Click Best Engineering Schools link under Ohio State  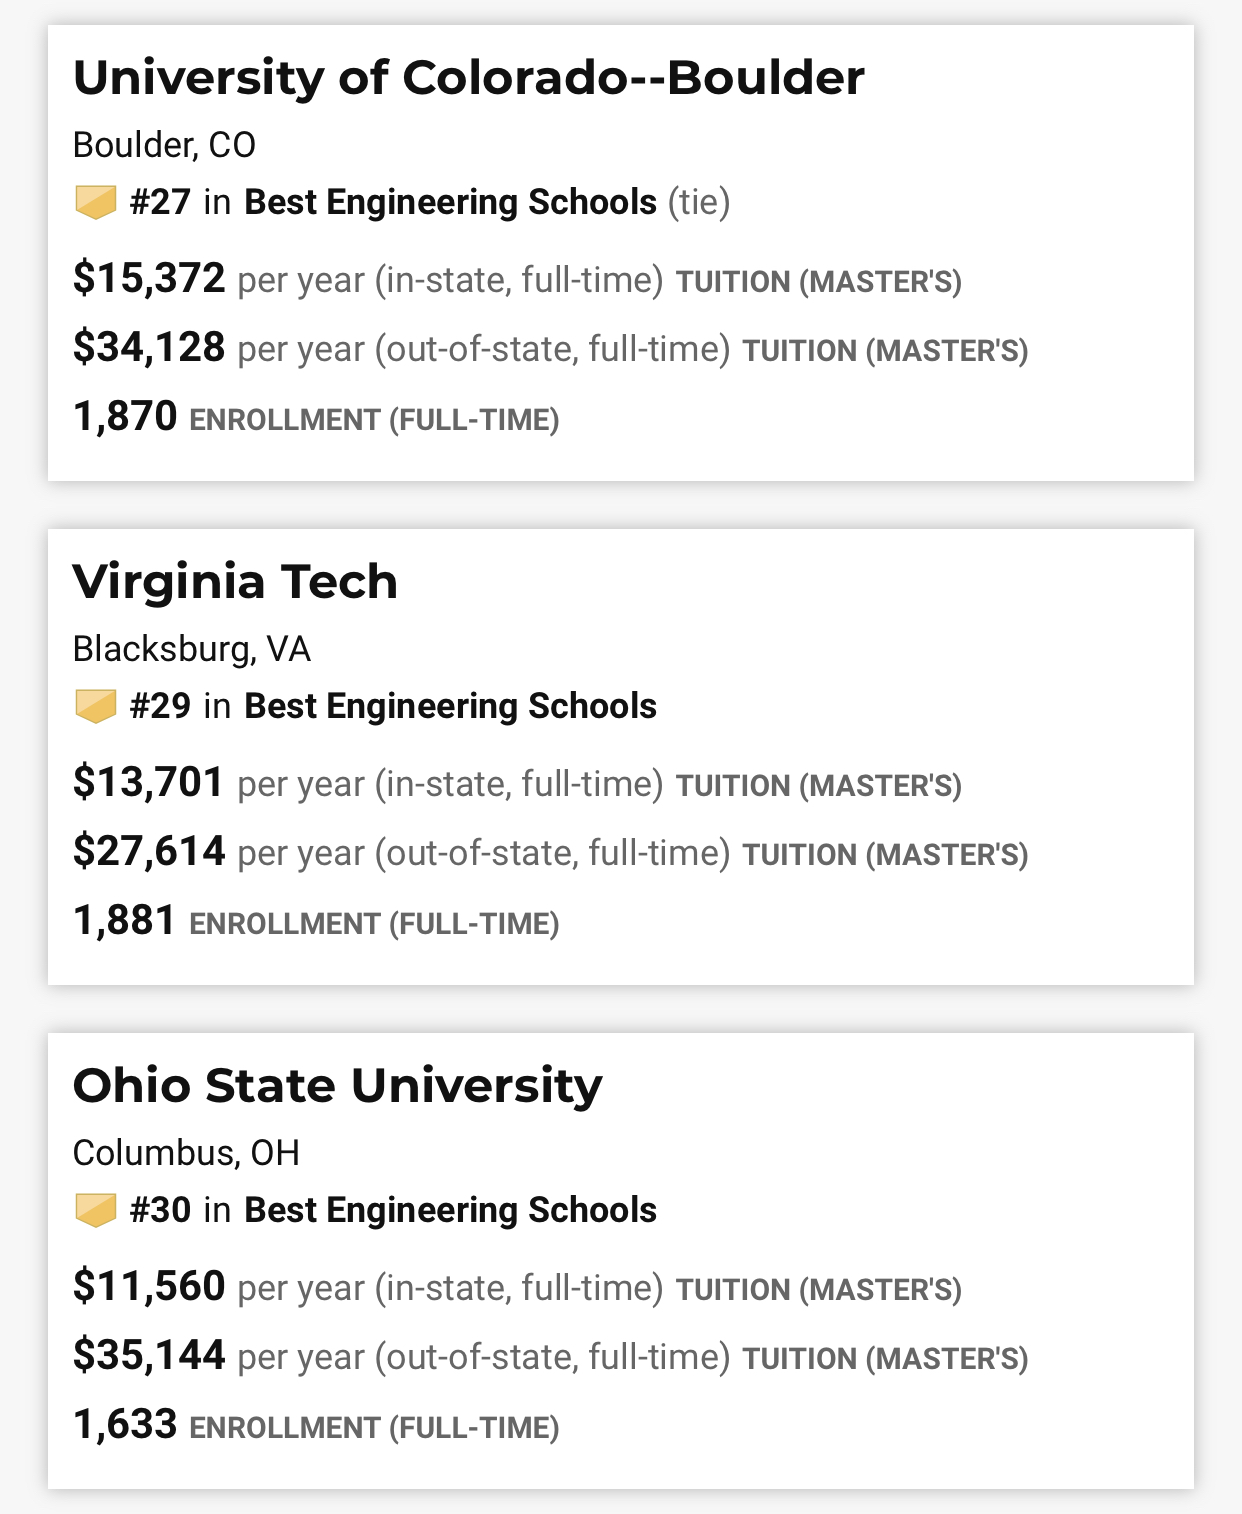(450, 1211)
